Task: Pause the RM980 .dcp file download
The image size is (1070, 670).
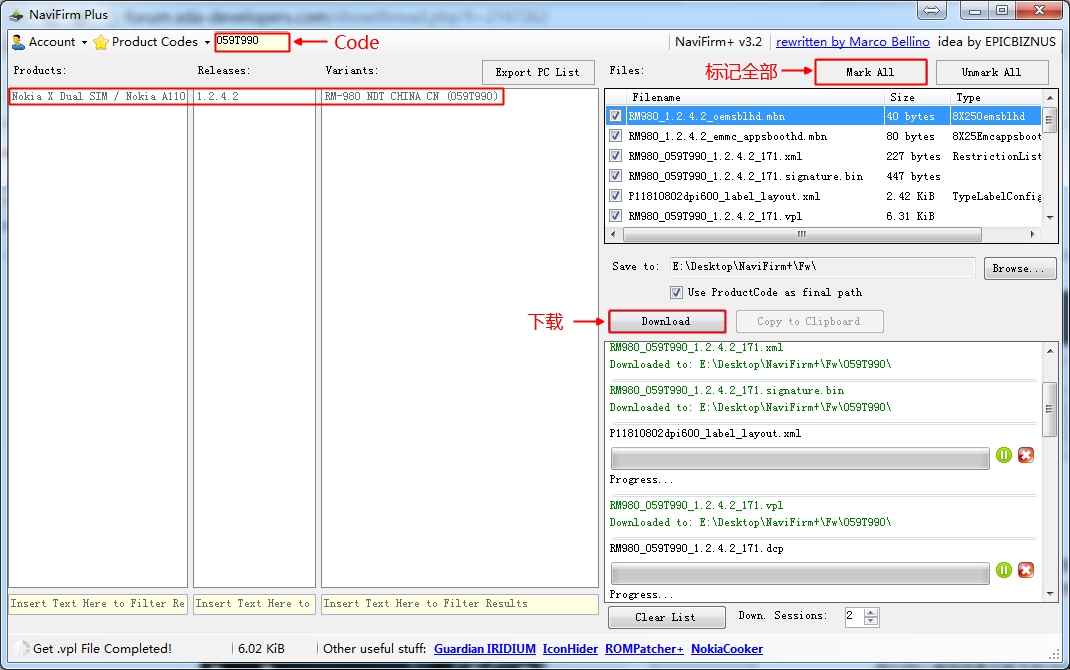Action: tap(1004, 570)
